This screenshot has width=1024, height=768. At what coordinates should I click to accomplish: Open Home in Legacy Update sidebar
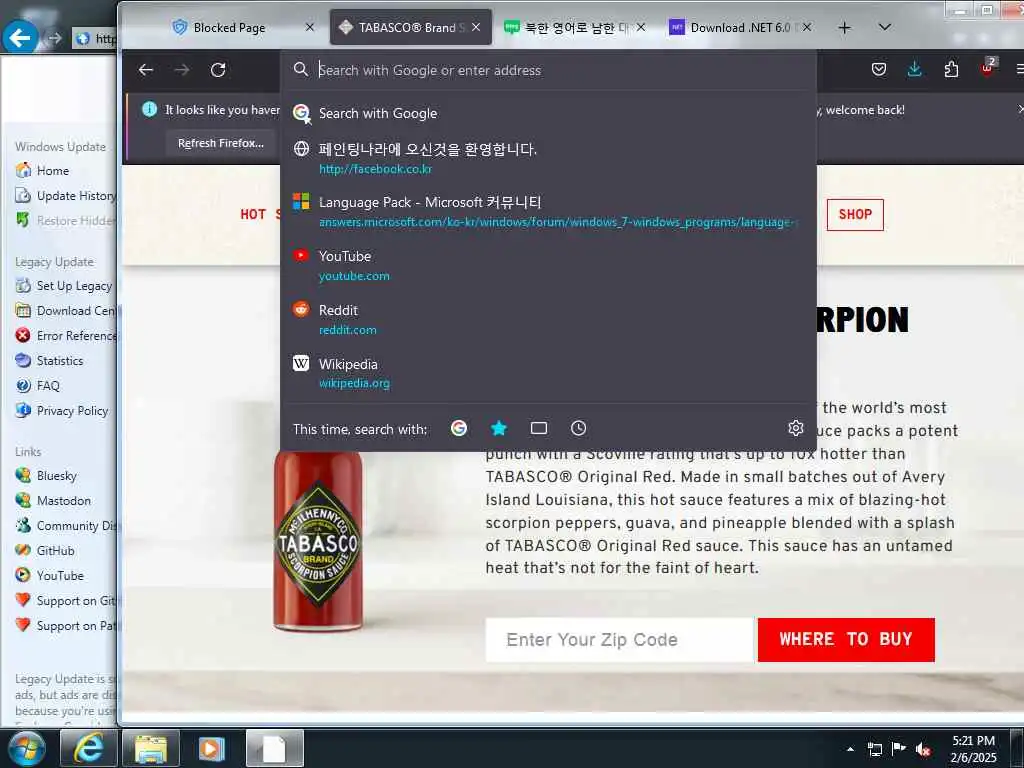(53, 170)
